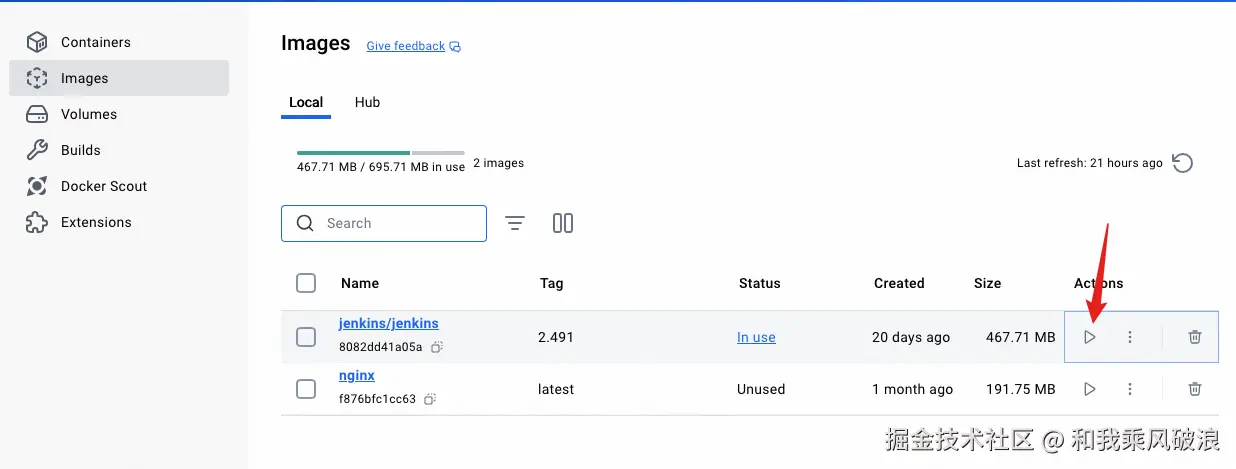Select the nginx row checkbox
Image resolution: width=1236 pixels, height=469 pixels.
tap(306, 389)
